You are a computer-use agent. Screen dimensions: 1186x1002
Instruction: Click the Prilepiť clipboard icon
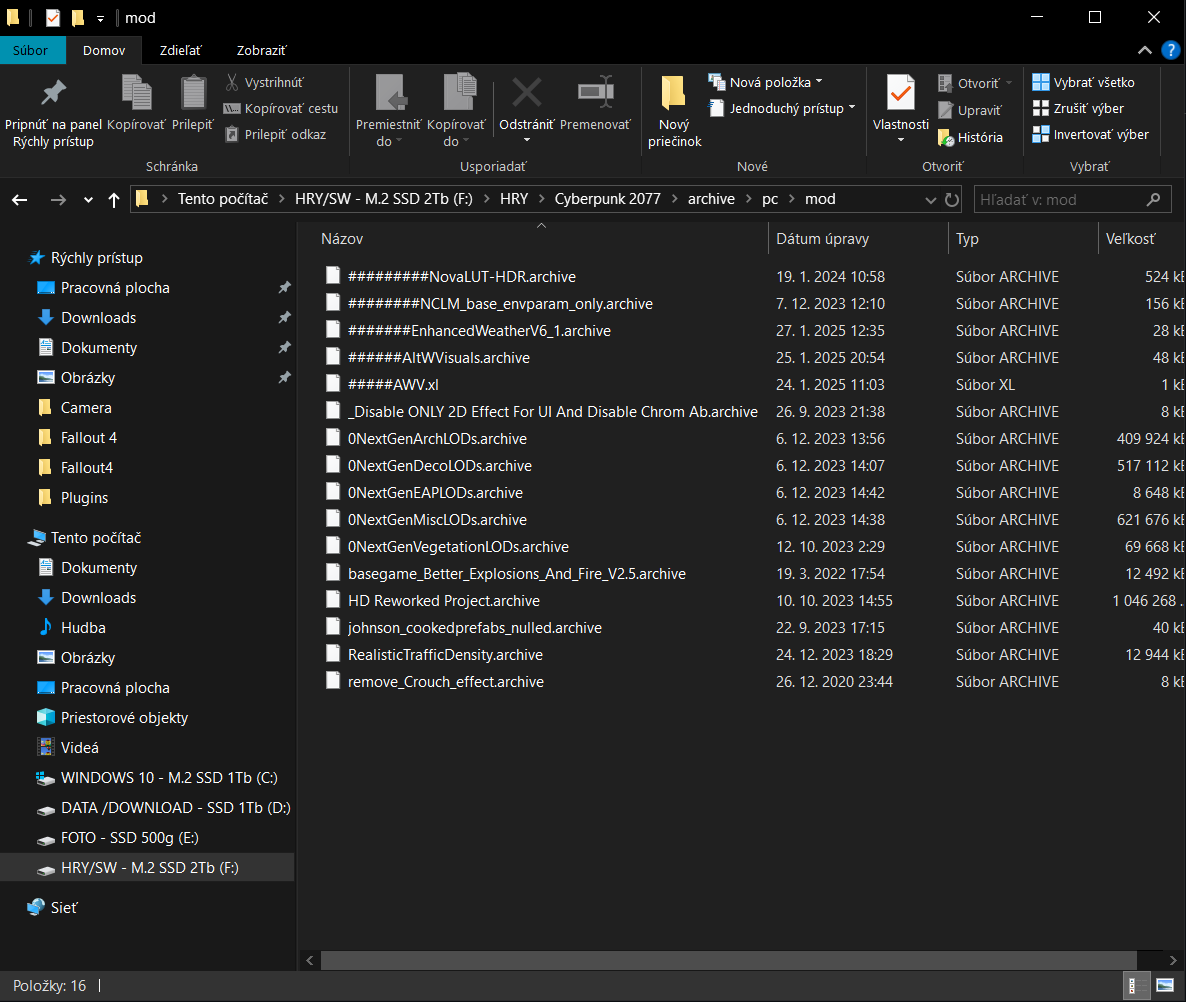click(193, 93)
